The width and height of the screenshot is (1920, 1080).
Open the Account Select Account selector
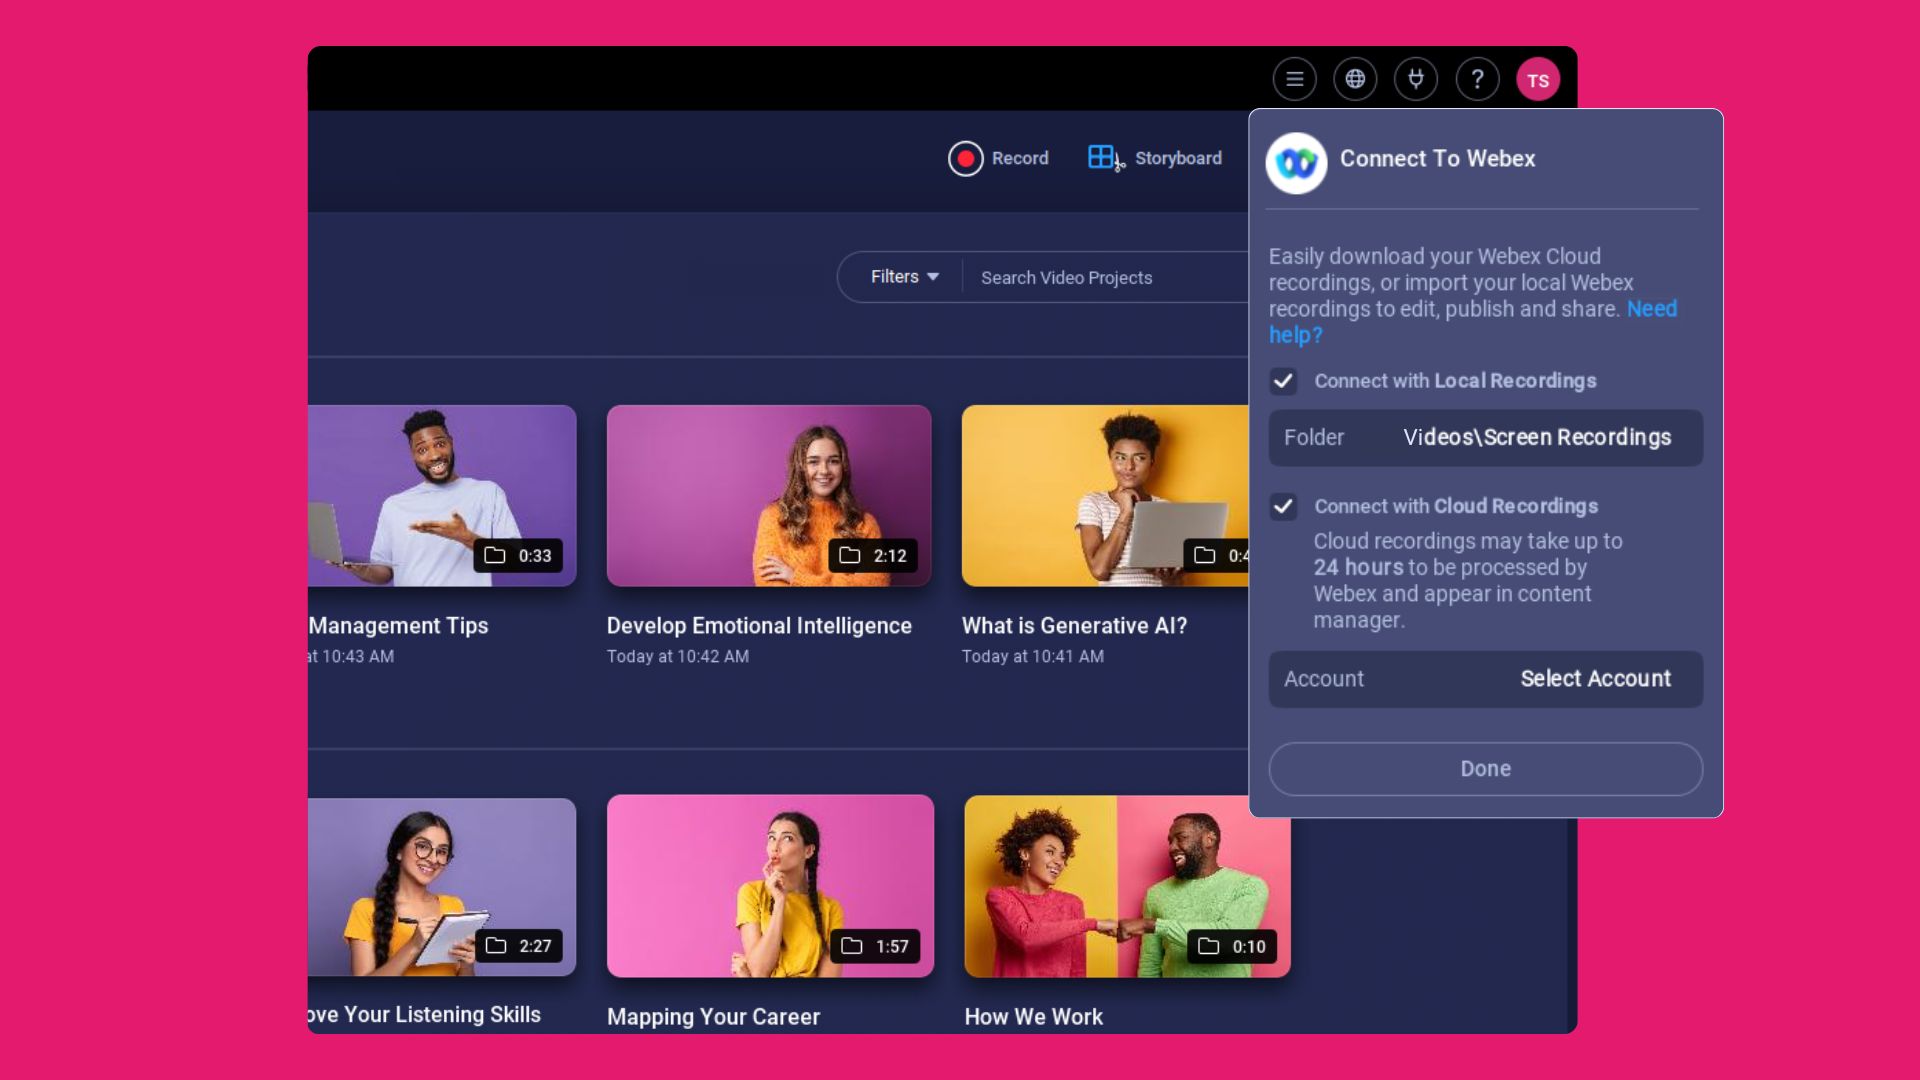tap(1486, 679)
